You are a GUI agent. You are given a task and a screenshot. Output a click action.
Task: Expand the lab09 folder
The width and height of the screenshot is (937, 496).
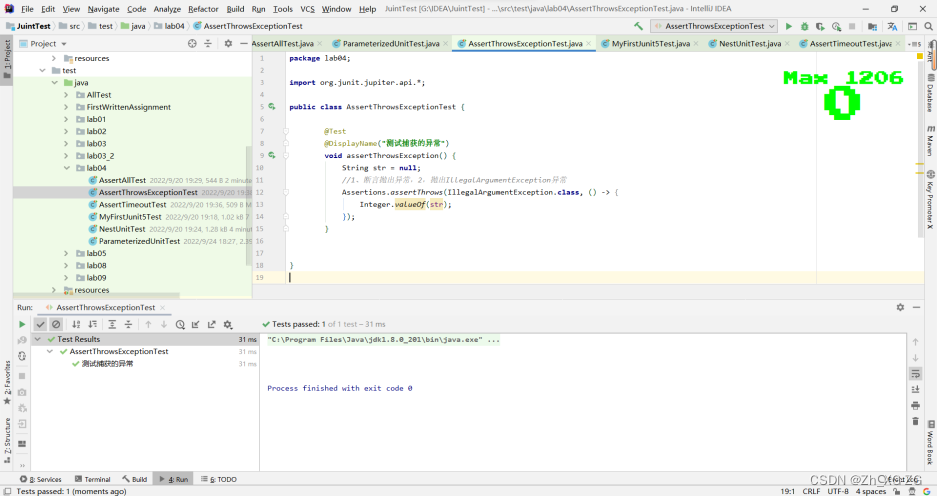pyautogui.click(x=66, y=278)
